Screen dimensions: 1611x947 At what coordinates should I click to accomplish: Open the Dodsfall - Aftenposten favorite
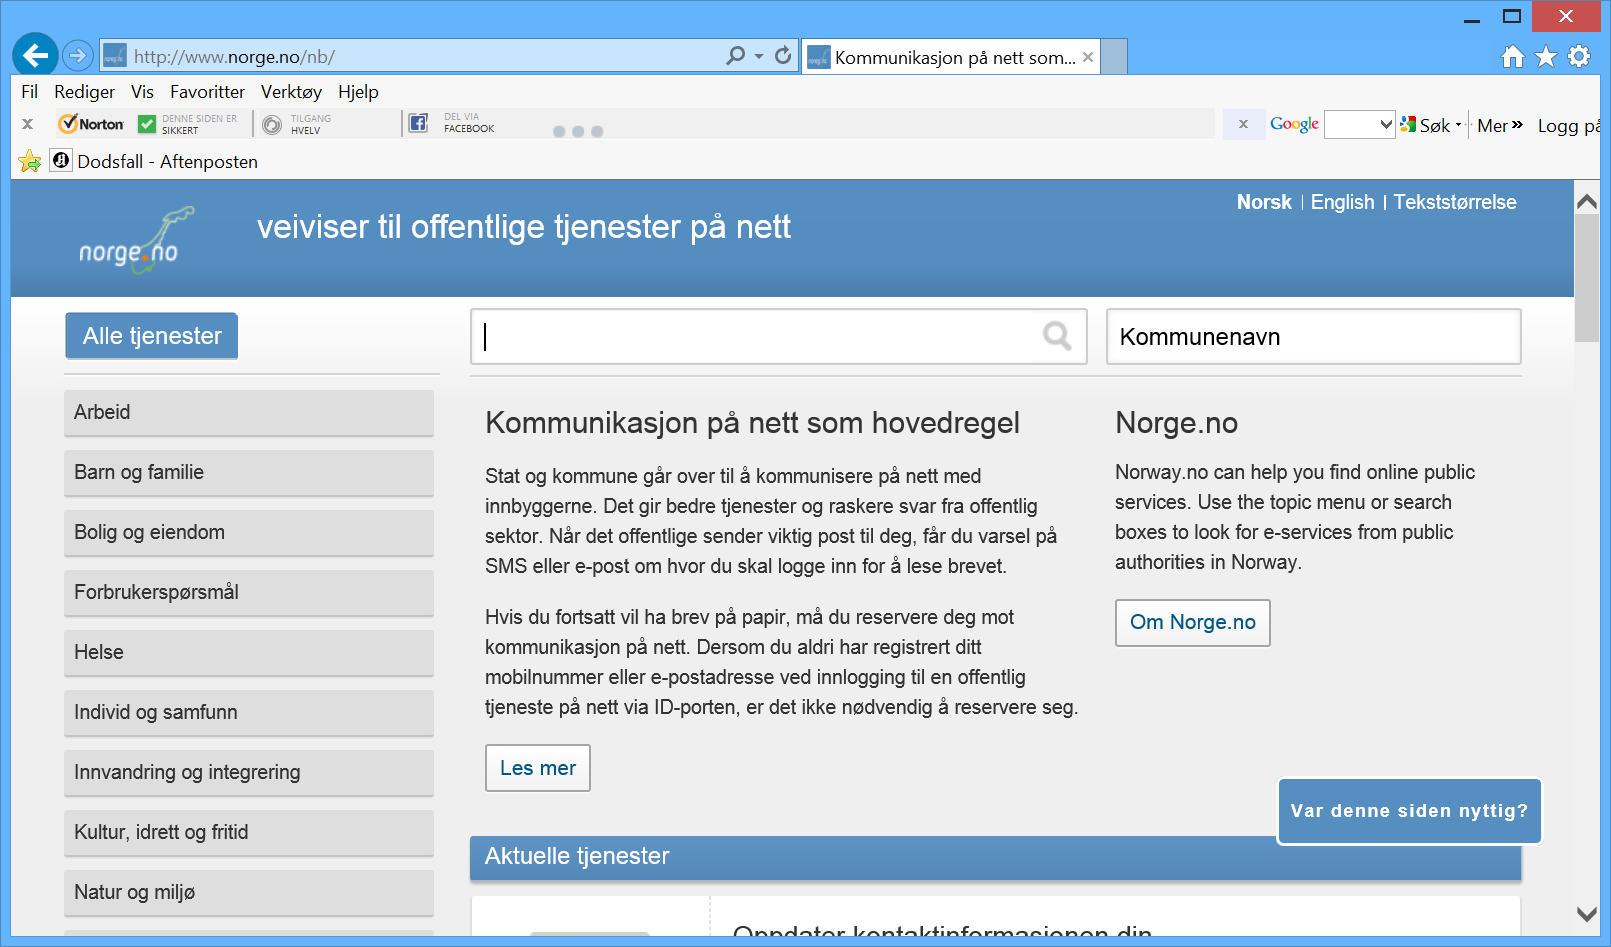[x=155, y=161]
